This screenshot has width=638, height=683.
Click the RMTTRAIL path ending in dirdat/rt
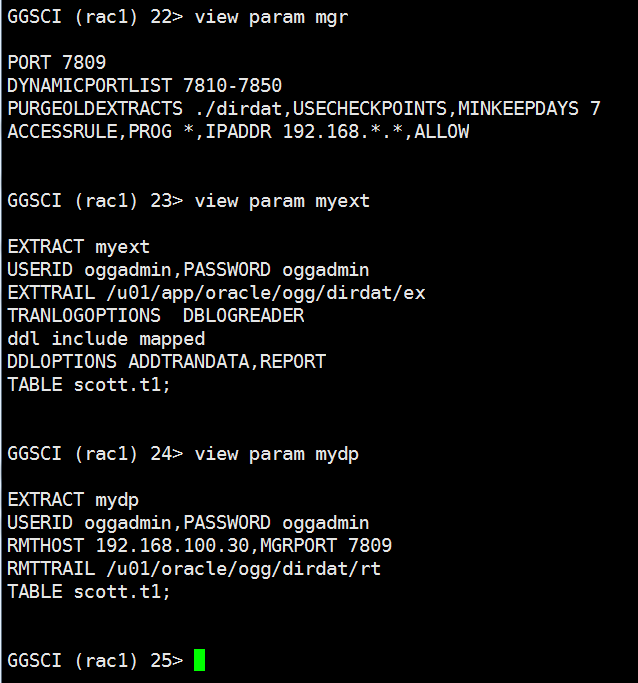(x=194, y=568)
